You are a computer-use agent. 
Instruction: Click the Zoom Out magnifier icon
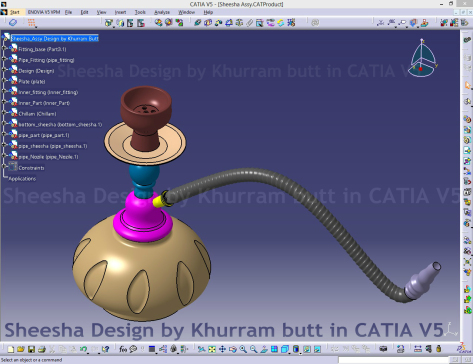254,349
